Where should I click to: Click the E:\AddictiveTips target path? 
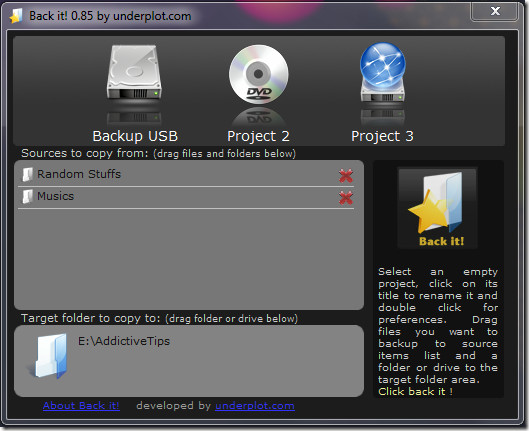124,341
